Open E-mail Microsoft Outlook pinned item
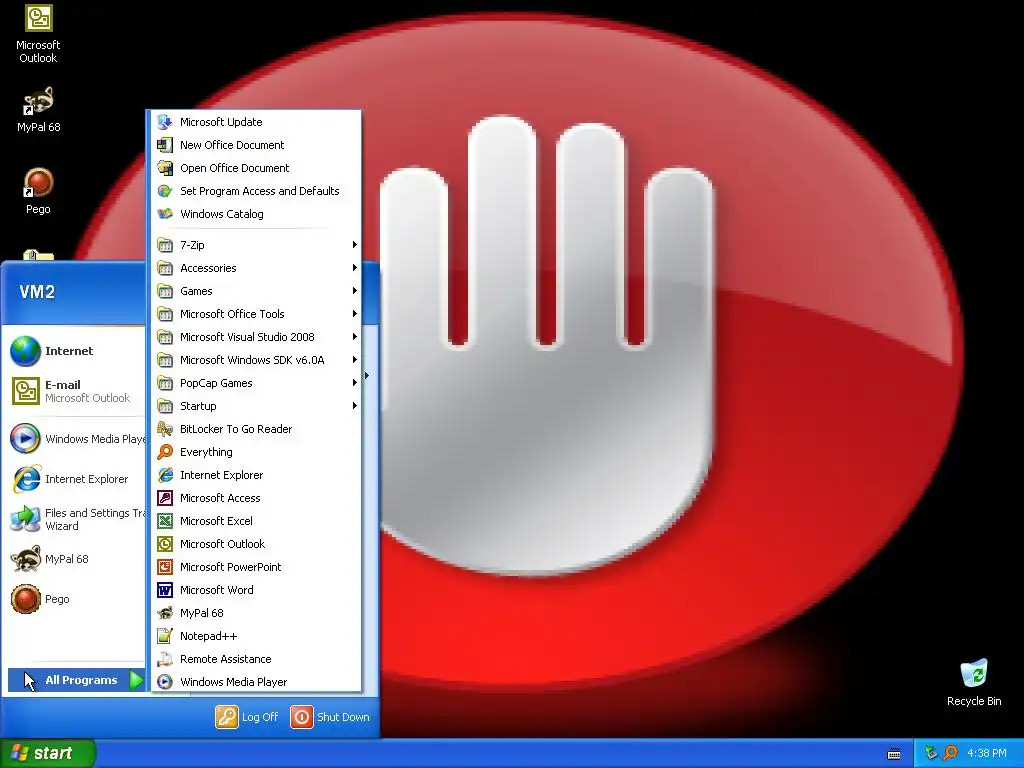The height and width of the screenshot is (768, 1024). 74,391
